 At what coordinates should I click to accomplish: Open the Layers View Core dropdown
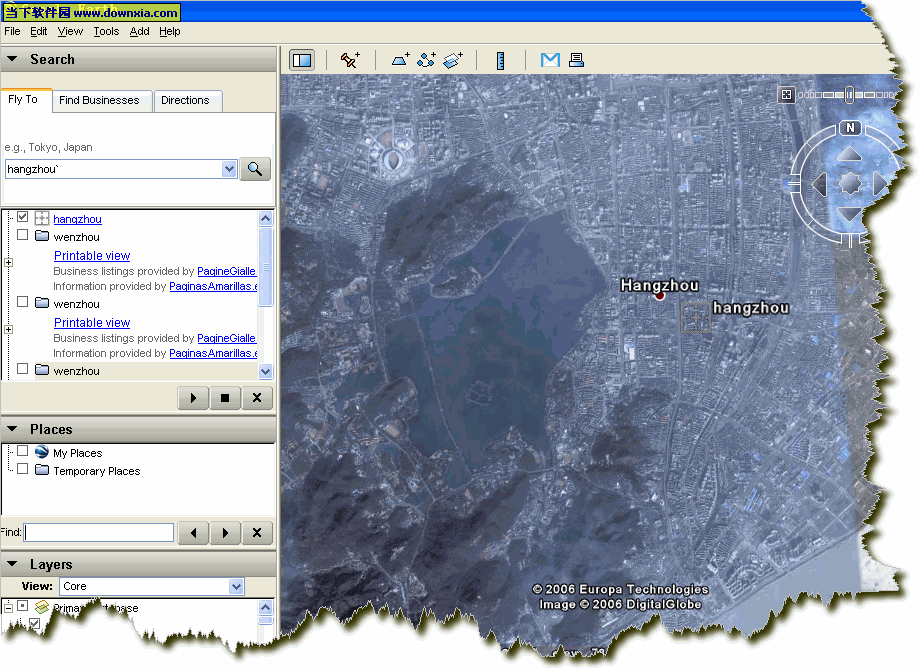click(x=236, y=586)
